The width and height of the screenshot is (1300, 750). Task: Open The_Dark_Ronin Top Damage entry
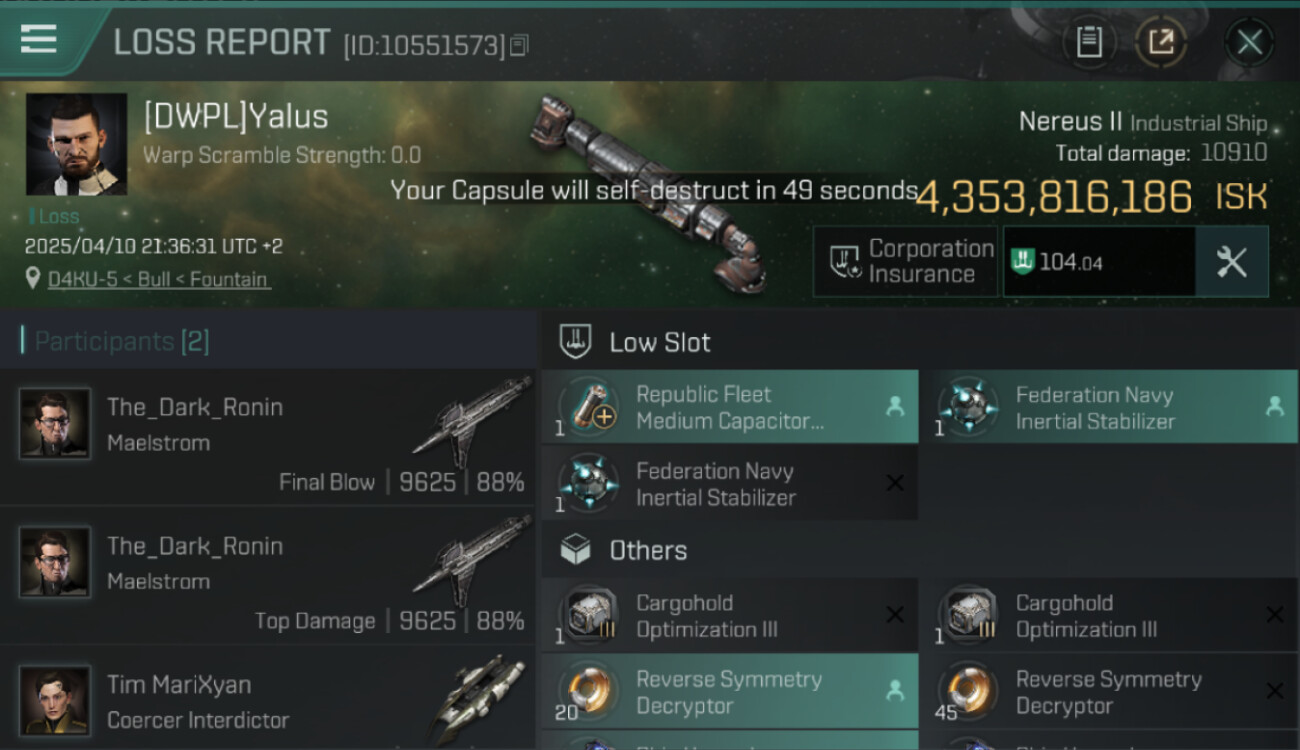tap(270, 577)
